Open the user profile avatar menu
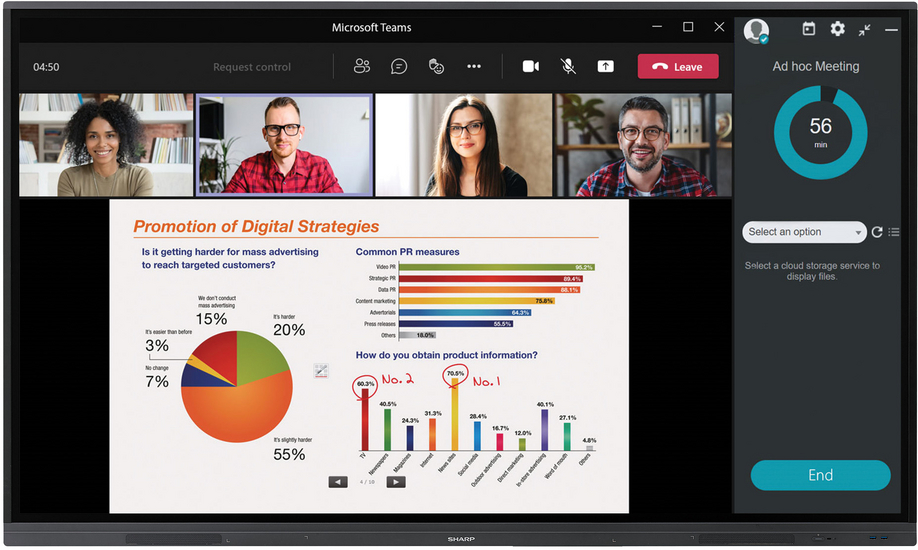Viewport: 918px width, 550px height. coord(757,31)
